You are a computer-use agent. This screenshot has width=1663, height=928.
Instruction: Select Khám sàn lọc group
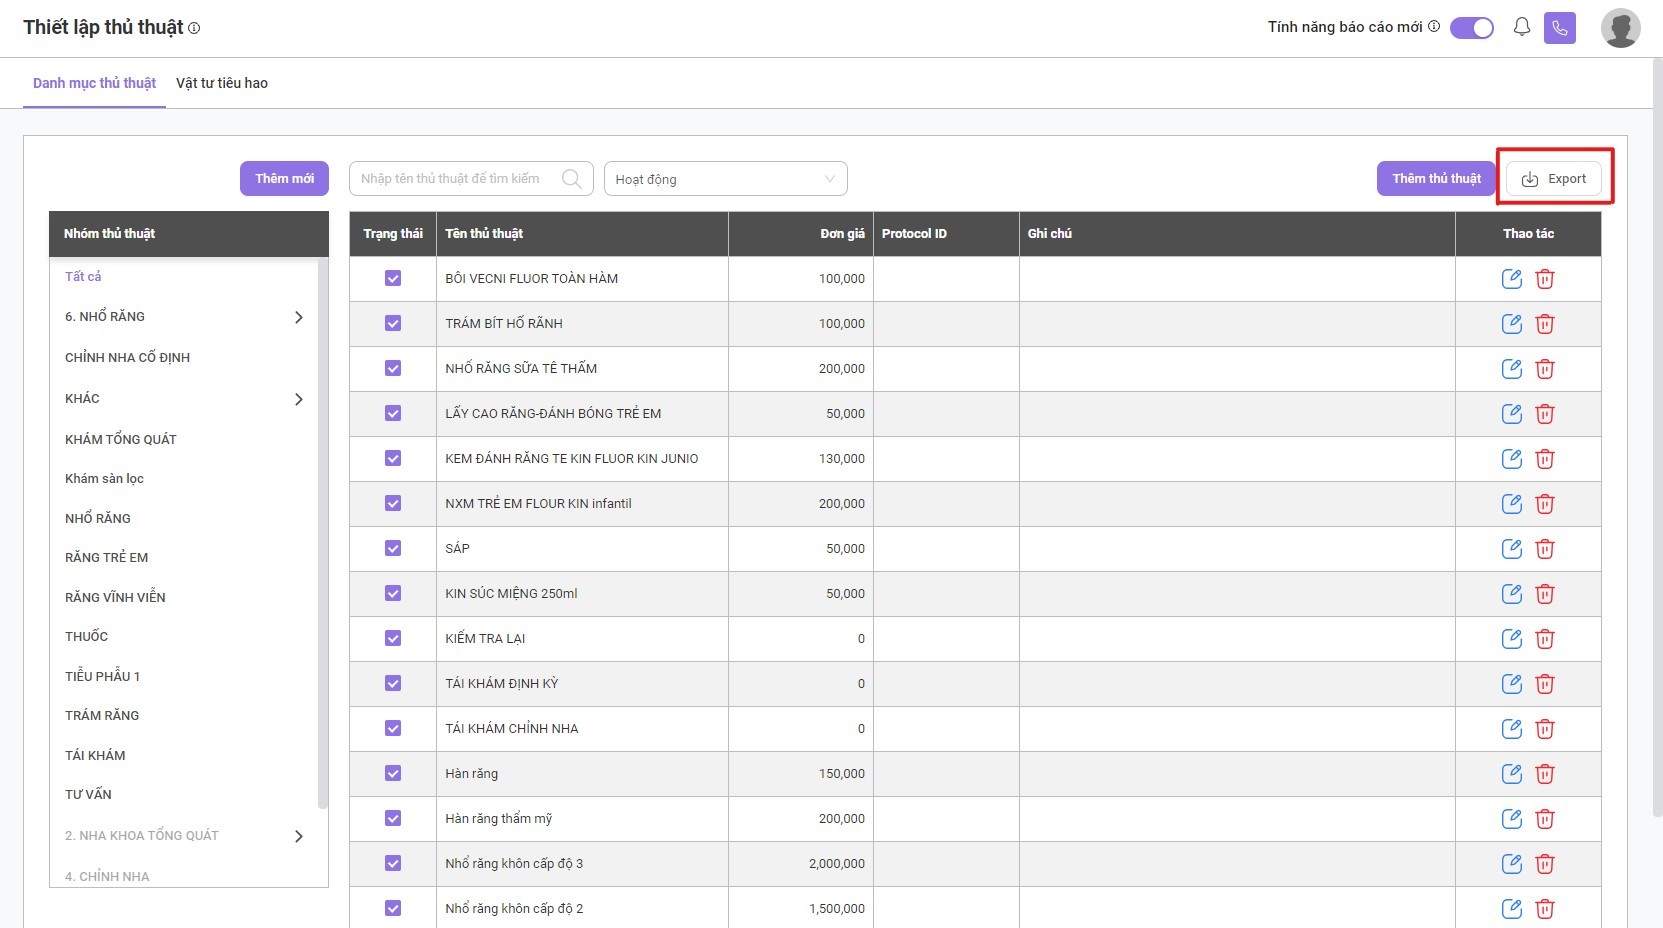[x=105, y=479]
